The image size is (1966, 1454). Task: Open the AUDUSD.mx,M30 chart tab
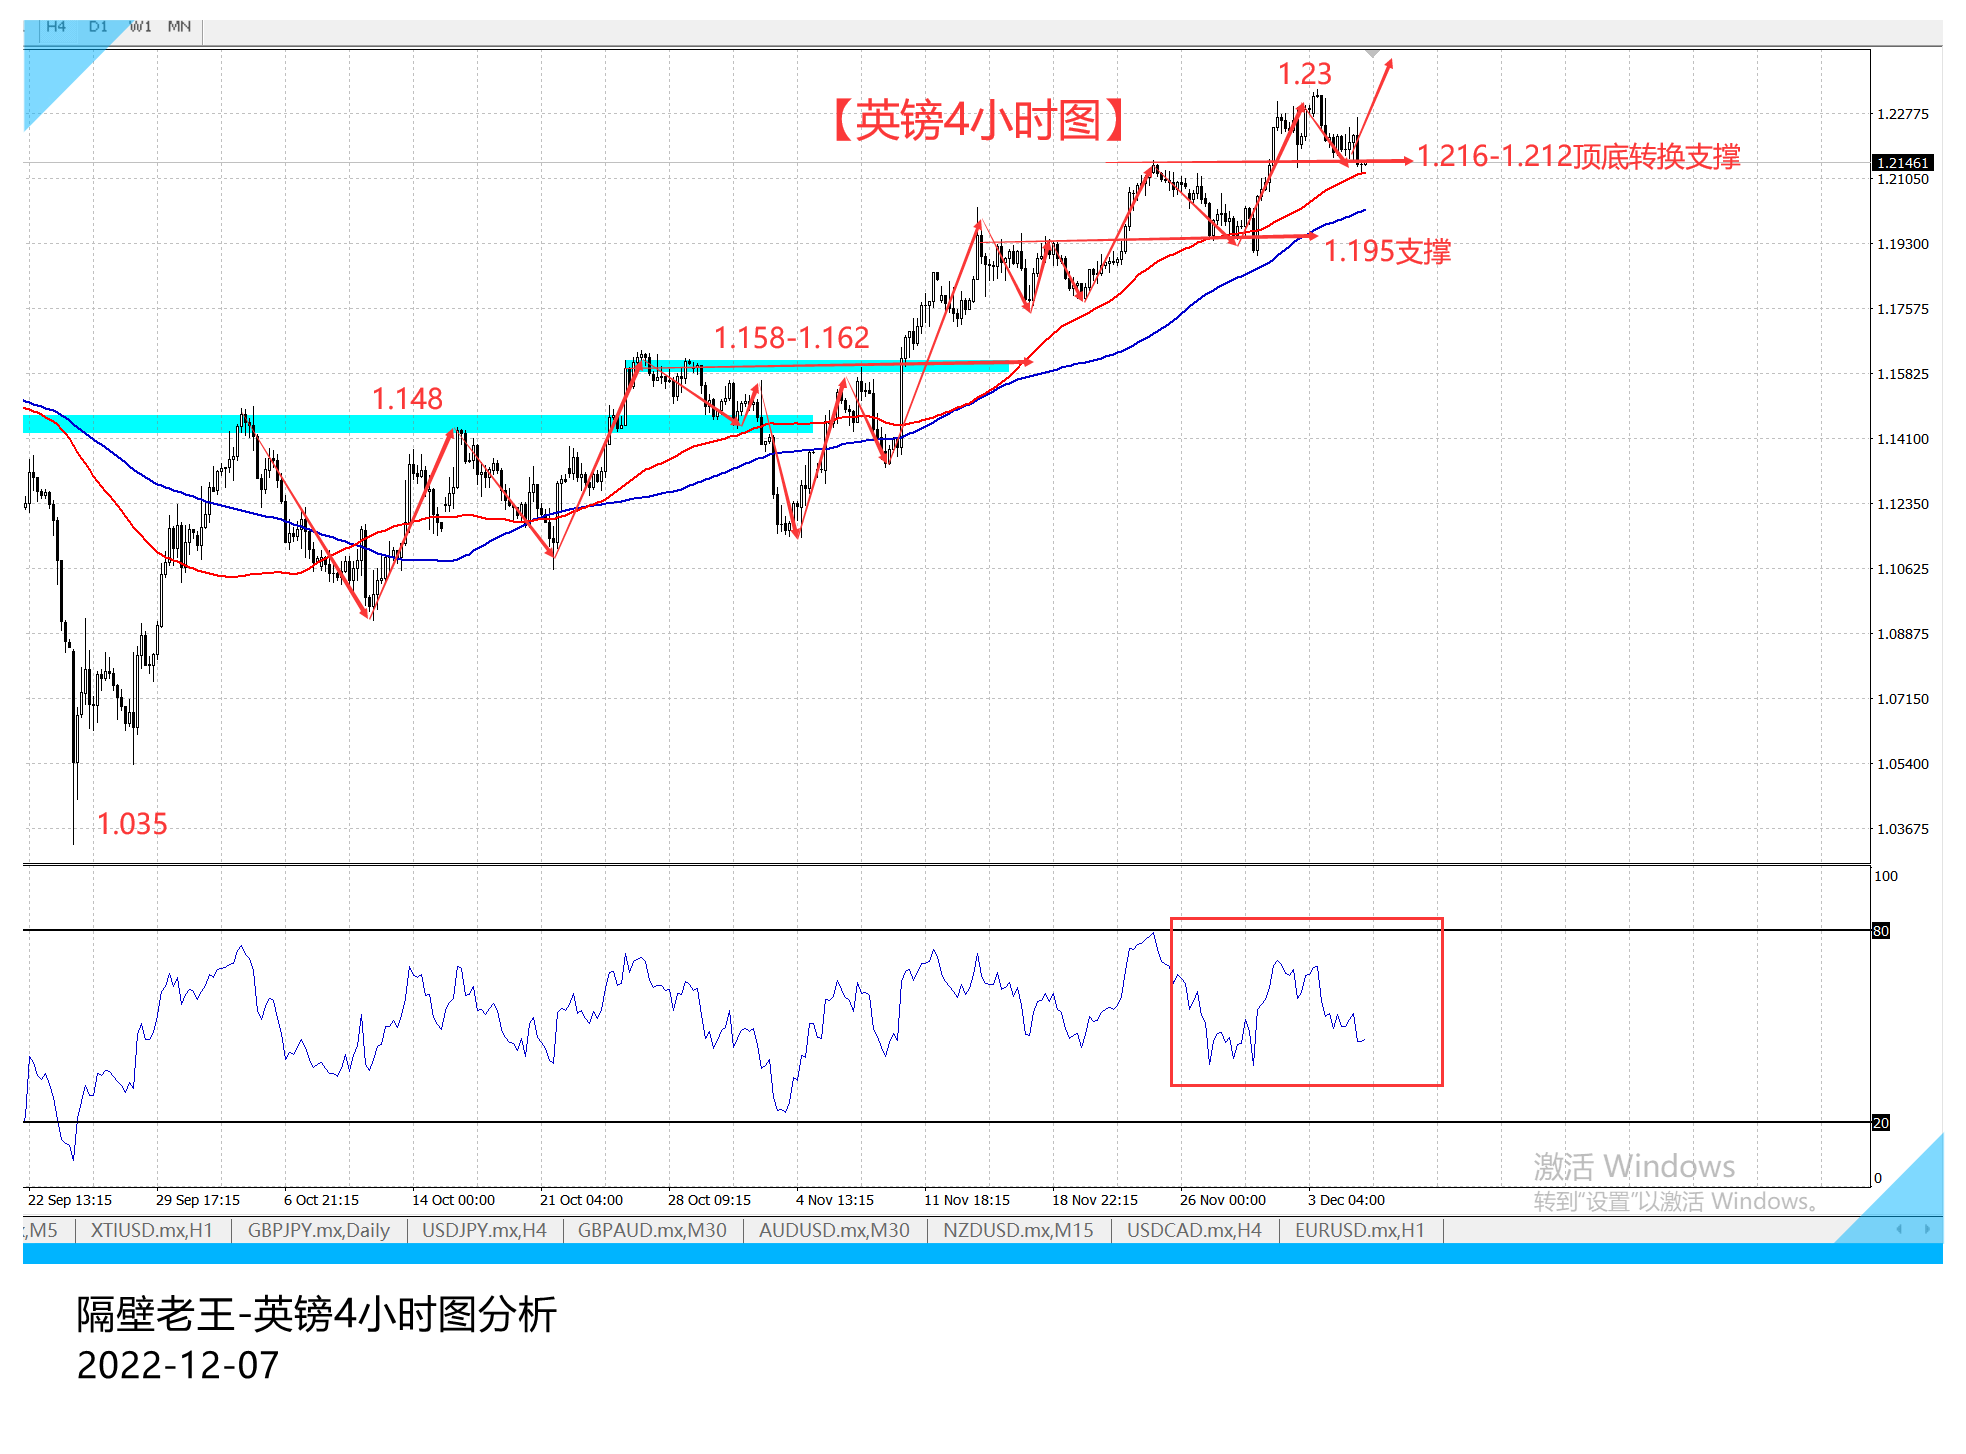click(834, 1230)
